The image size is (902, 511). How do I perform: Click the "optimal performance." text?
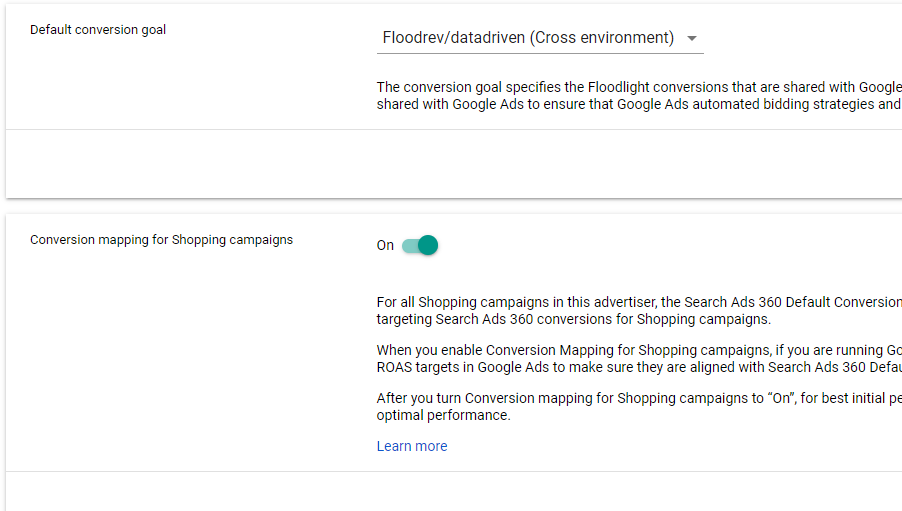[443, 415]
